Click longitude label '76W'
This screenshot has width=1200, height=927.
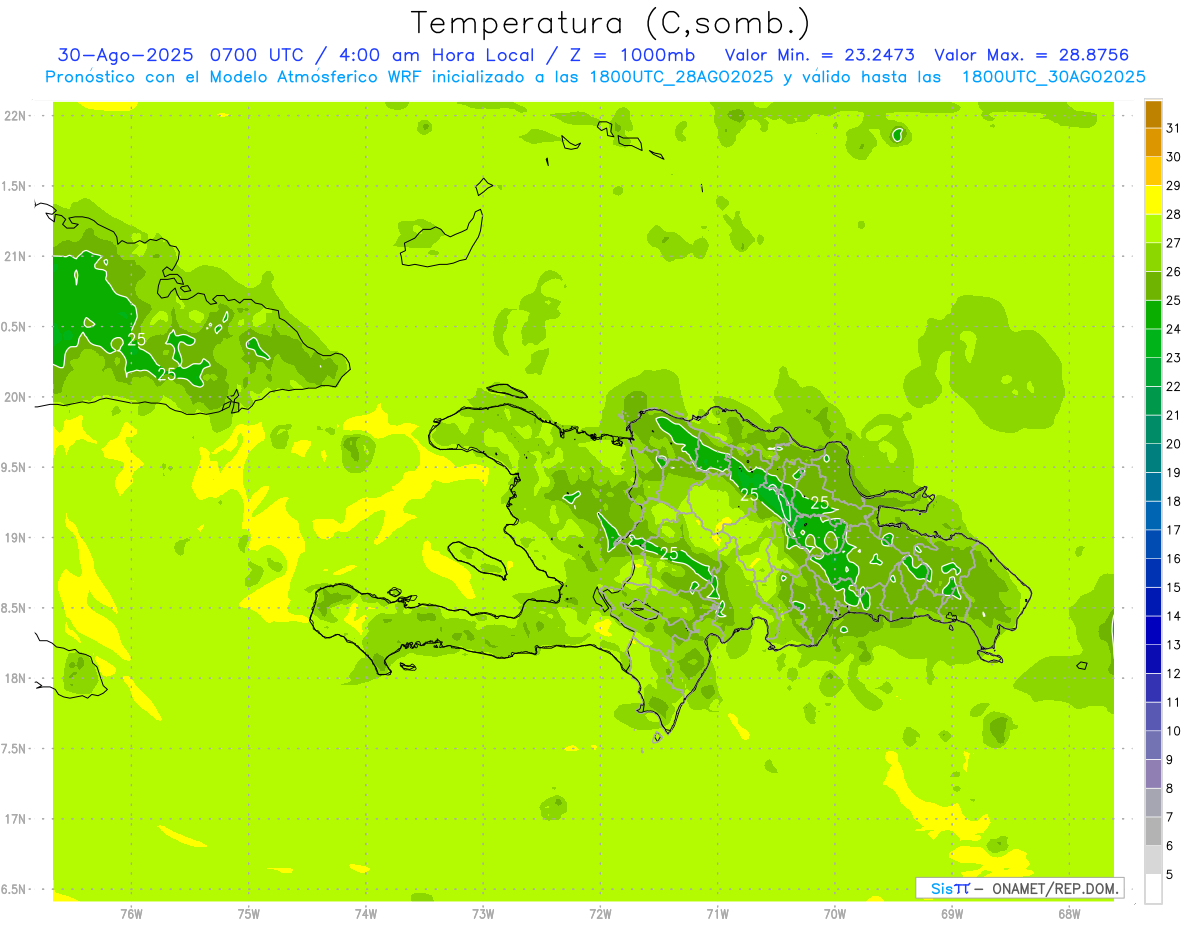point(131,913)
